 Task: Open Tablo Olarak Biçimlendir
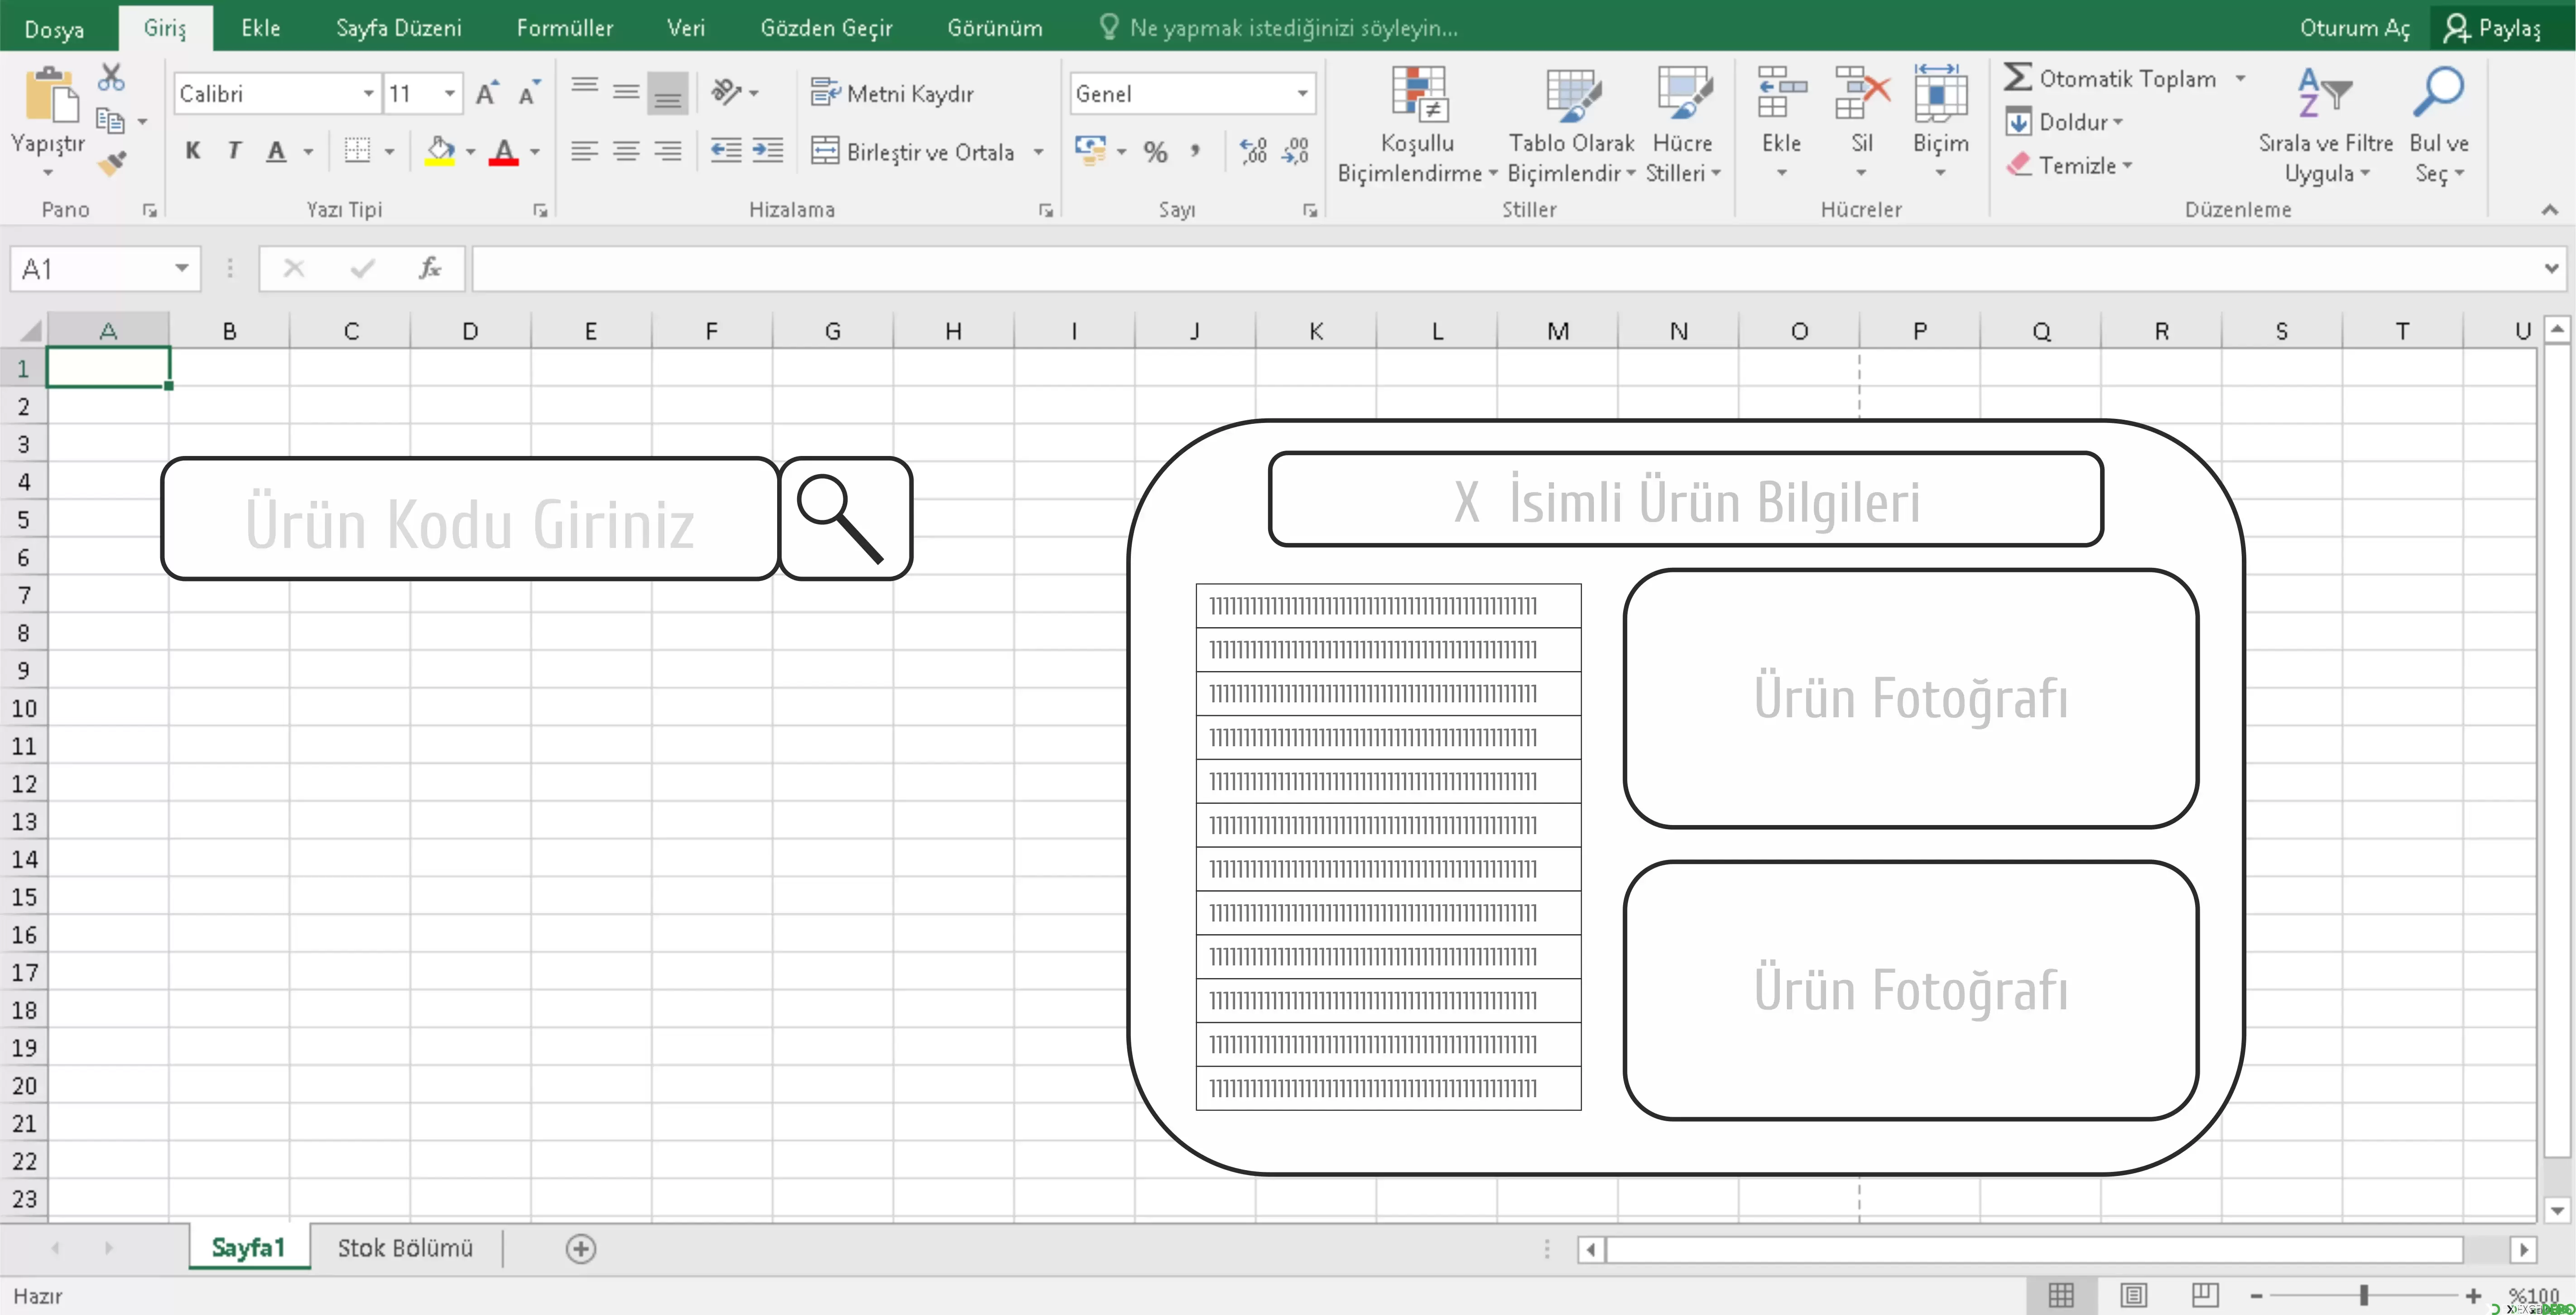point(1571,124)
